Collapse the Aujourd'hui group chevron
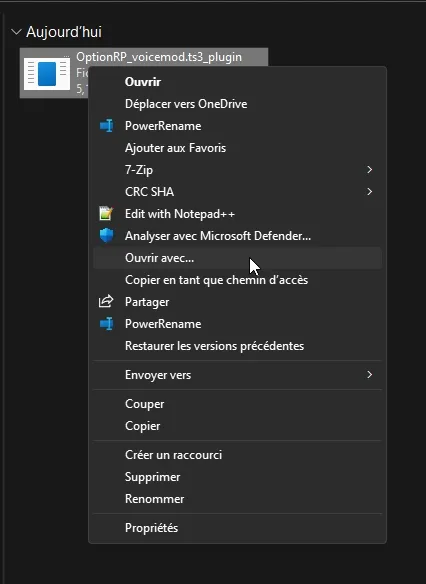This screenshot has height=584, width=426. point(16,32)
